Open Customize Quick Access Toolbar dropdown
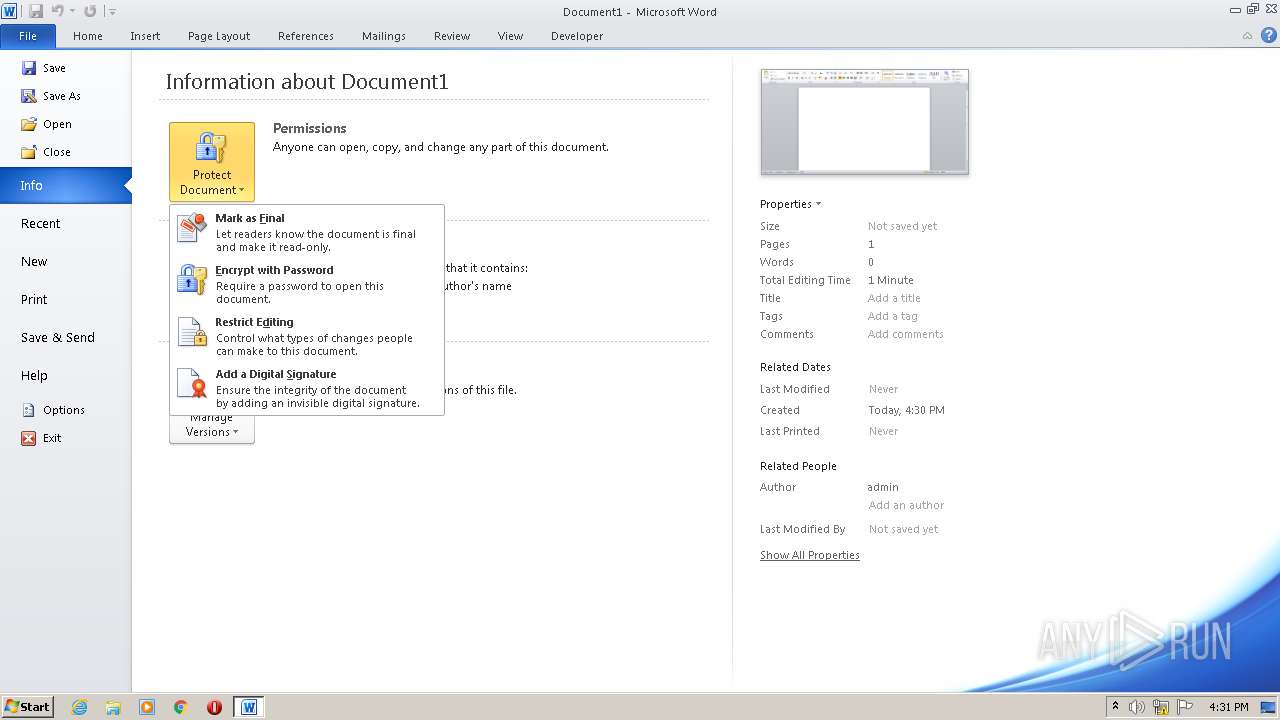The width and height of the screenshot is (1280, 720). [112, 12]
